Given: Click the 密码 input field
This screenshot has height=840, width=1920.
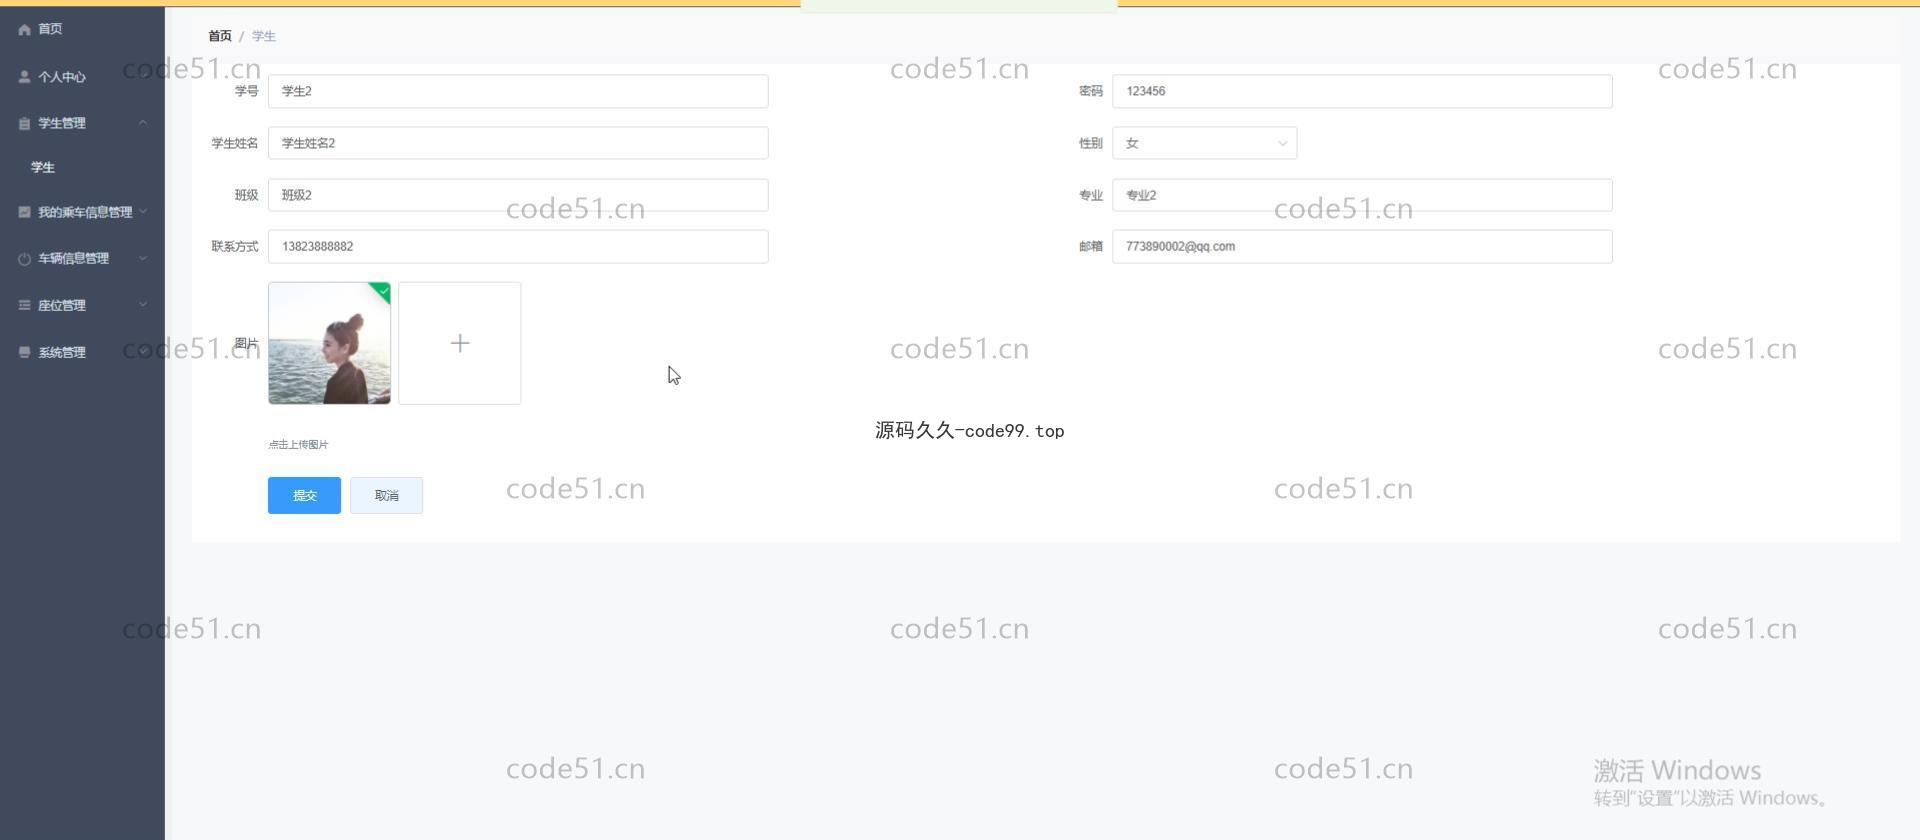Looking at the screenshot, I should pos(1362,91).
